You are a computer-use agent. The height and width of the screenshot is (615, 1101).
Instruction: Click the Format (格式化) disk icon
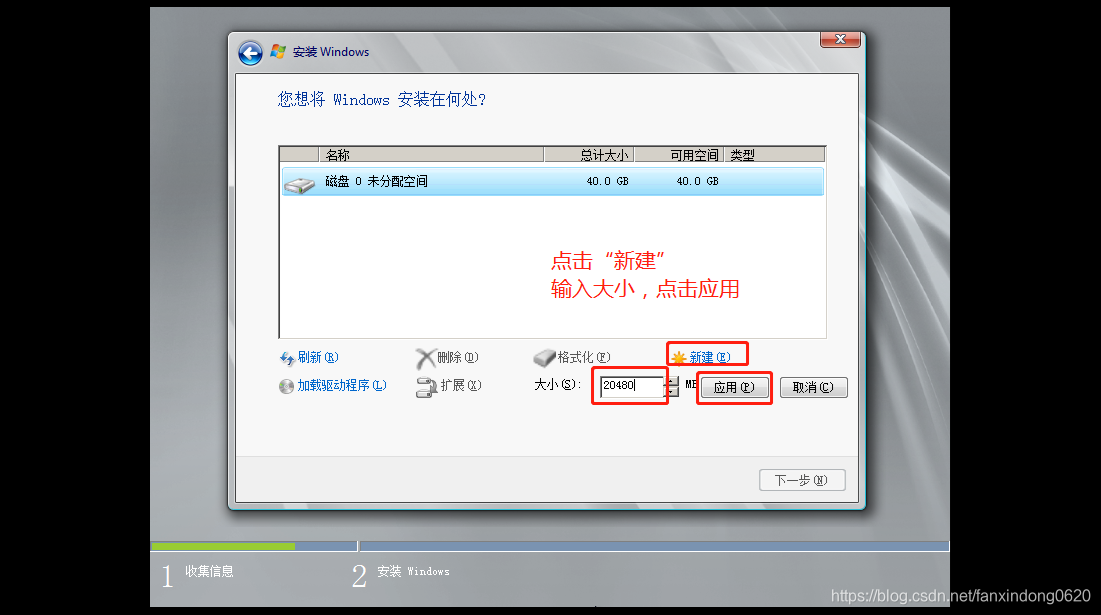point(543,357)
